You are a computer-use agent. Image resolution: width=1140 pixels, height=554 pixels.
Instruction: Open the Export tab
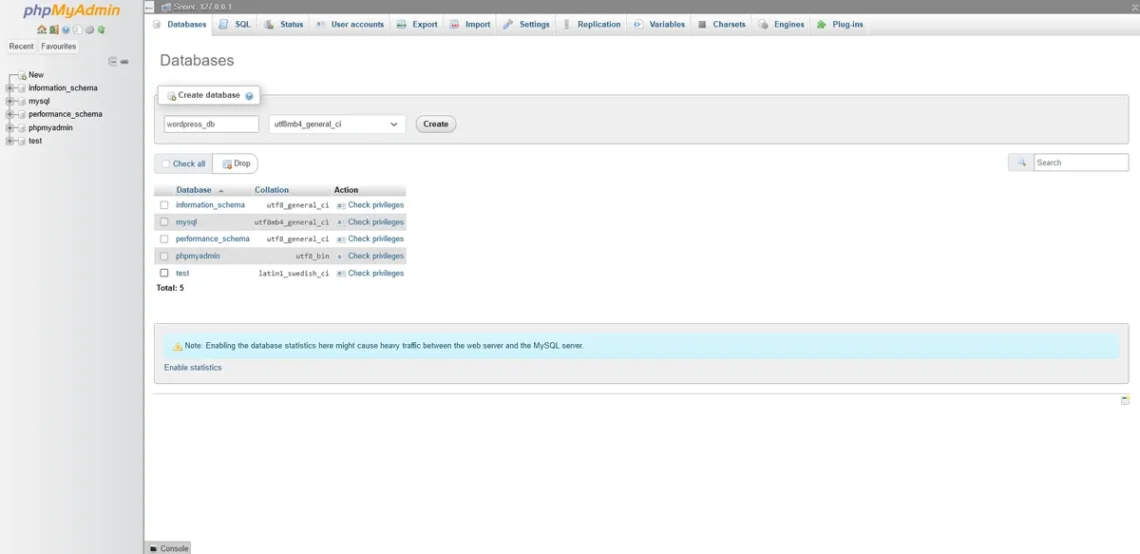(x=417, y=25)
